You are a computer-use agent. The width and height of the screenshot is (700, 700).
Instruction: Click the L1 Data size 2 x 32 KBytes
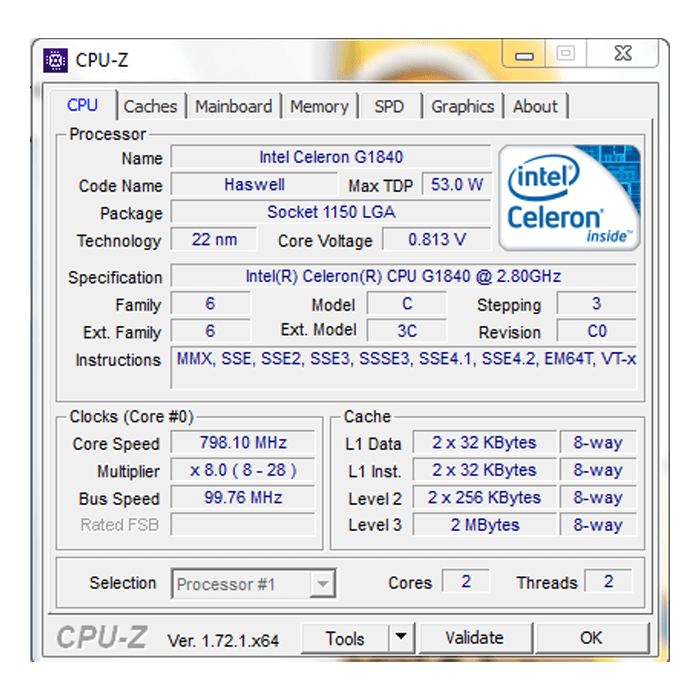point(484,443)
